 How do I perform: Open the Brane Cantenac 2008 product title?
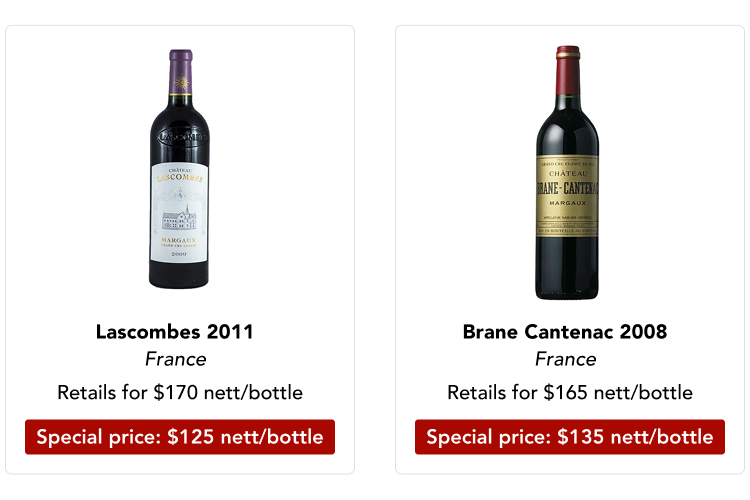(x=565, y=331)
